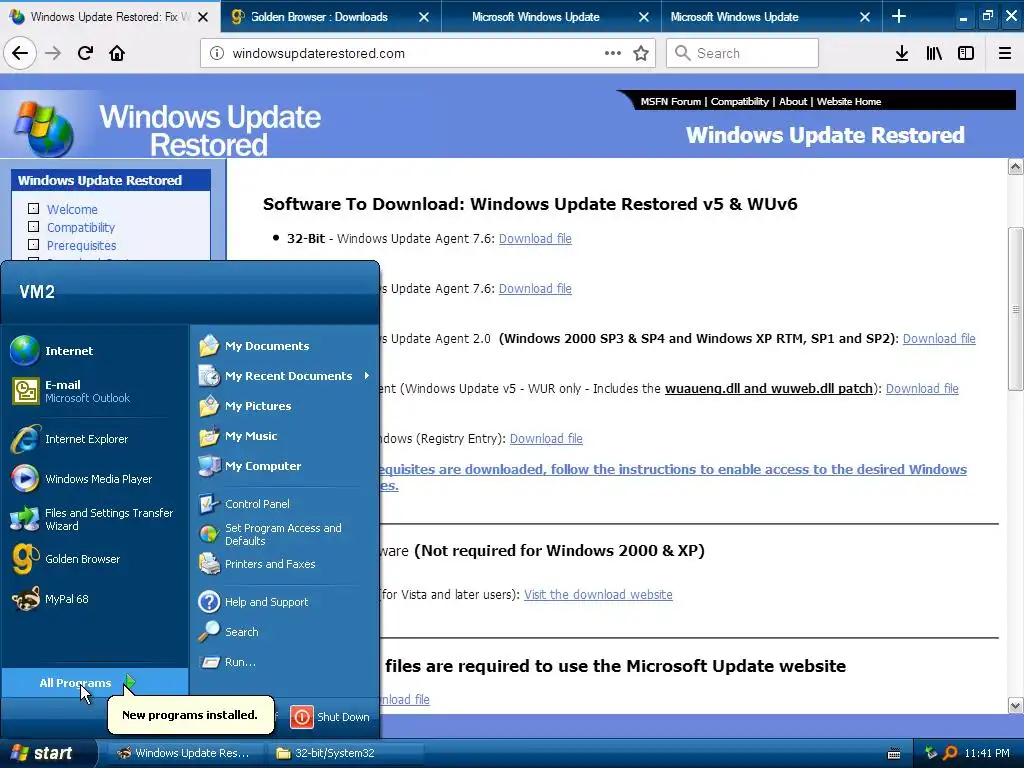Visit the download website link
1024x768 pixels.
(x=598, y=594)
